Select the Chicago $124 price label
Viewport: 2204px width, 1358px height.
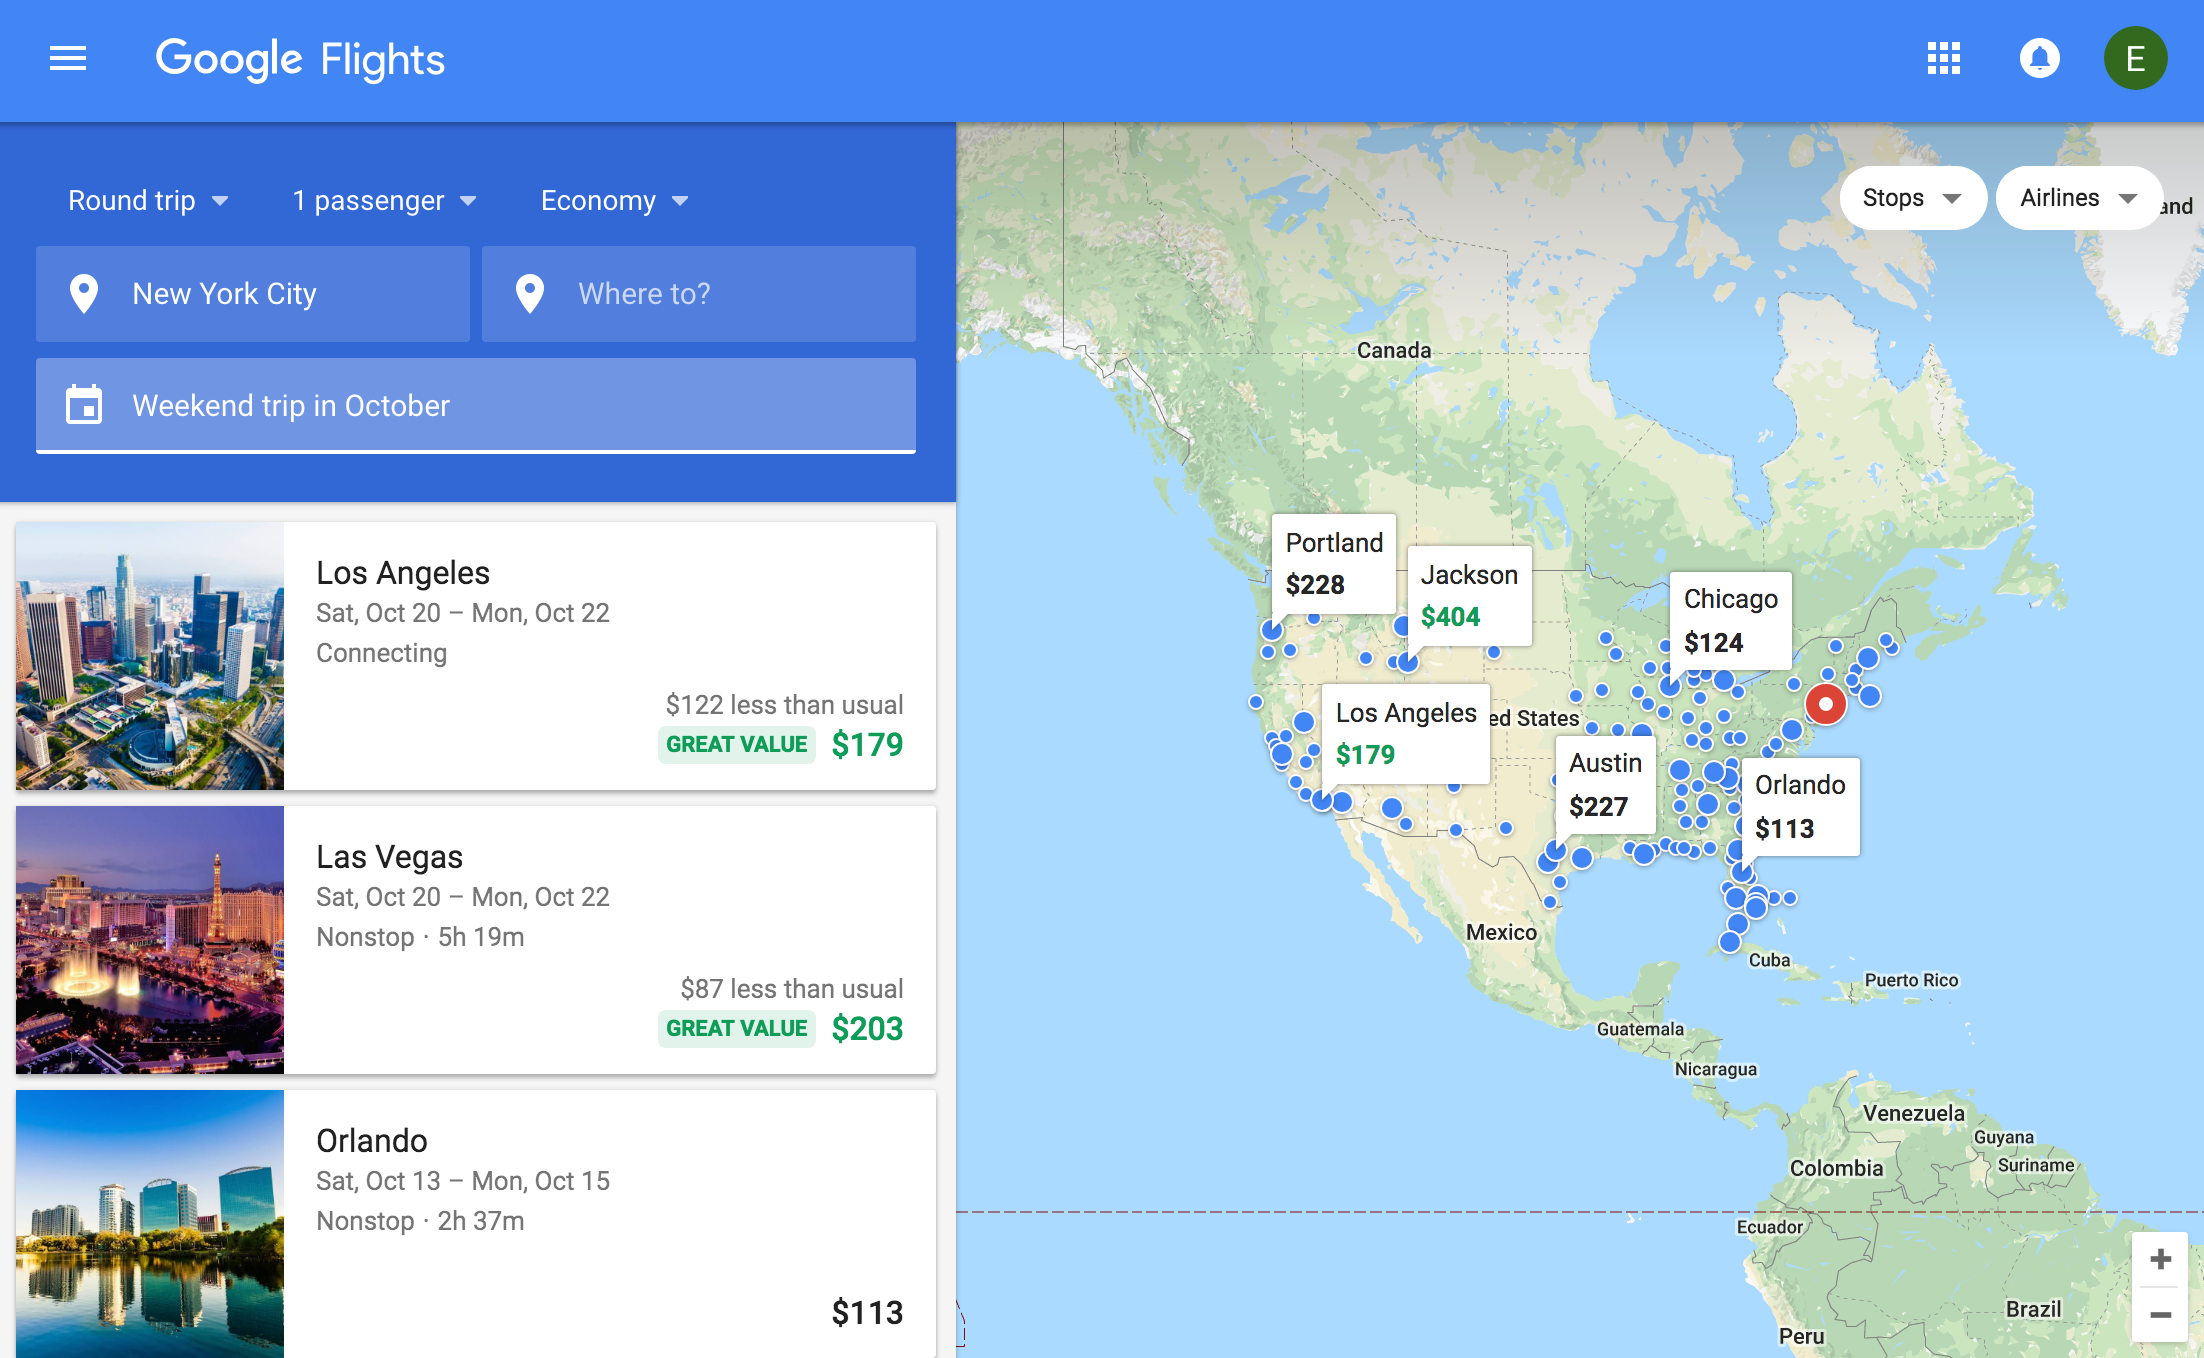pyautogui.click(x=1730, y=620)
